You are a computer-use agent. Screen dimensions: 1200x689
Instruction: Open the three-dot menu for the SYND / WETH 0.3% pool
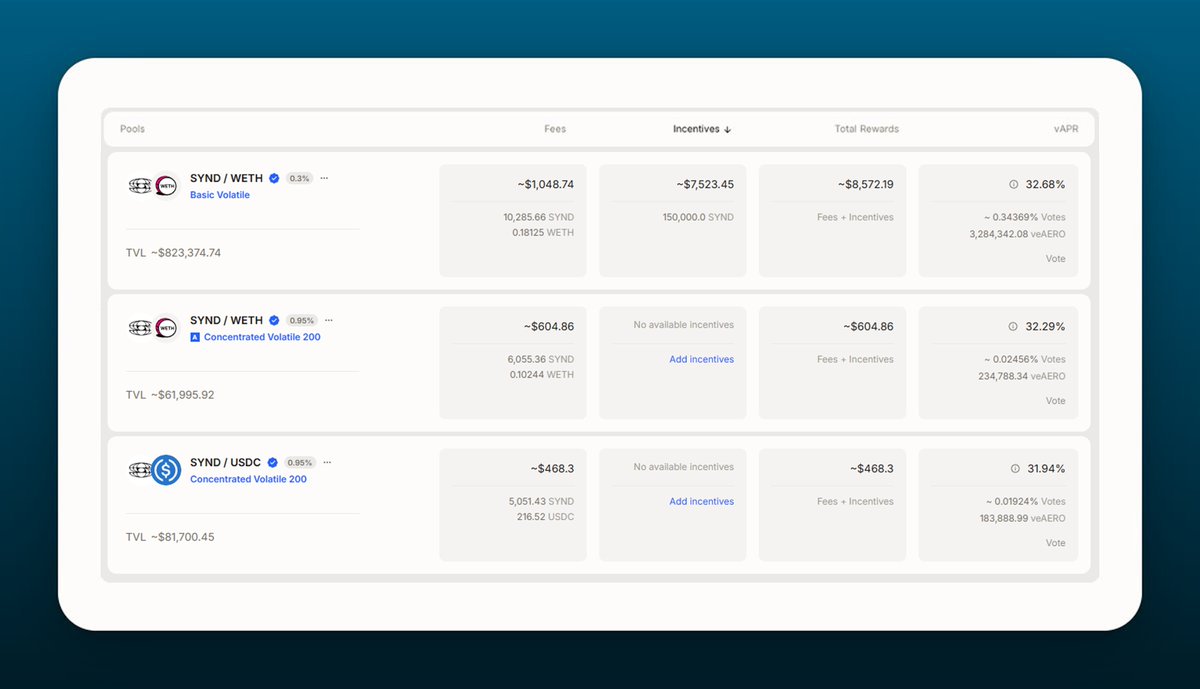tap(324, 179)
